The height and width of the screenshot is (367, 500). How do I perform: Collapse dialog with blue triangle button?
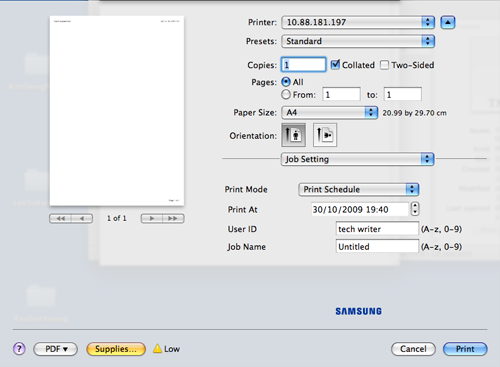(x=448, y=23)
